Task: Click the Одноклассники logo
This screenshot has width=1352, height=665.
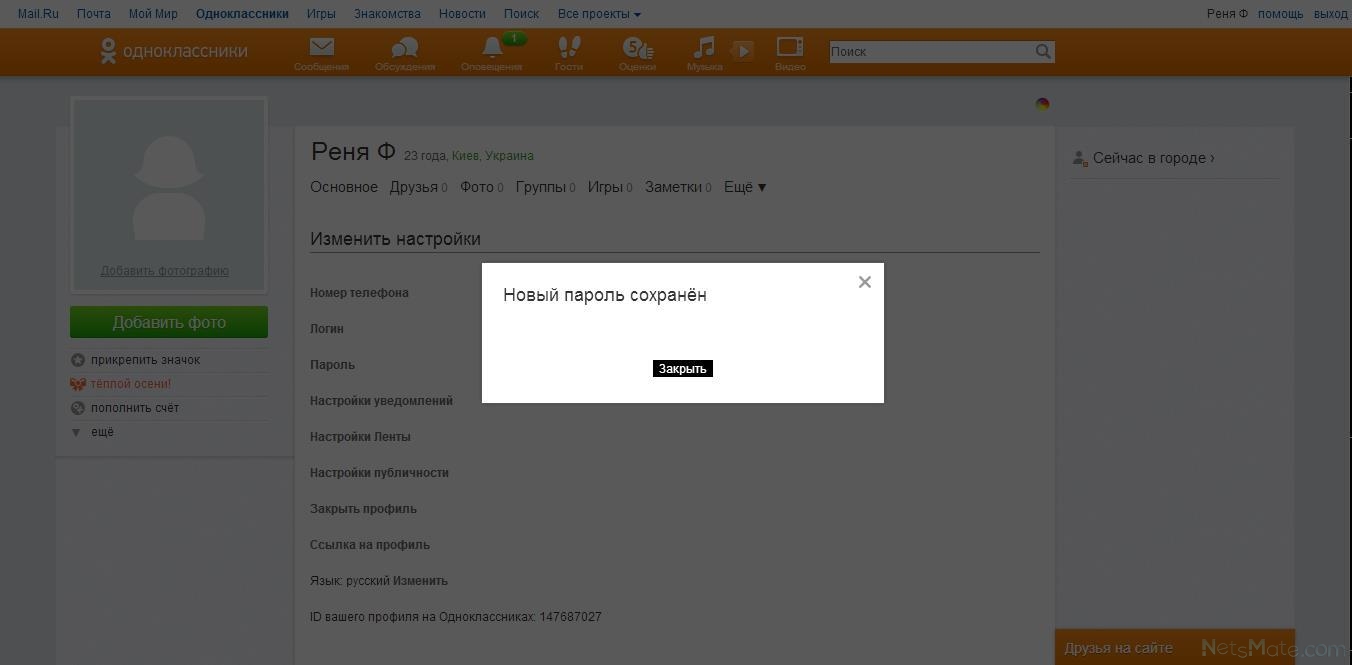Action: pos(174,51)
